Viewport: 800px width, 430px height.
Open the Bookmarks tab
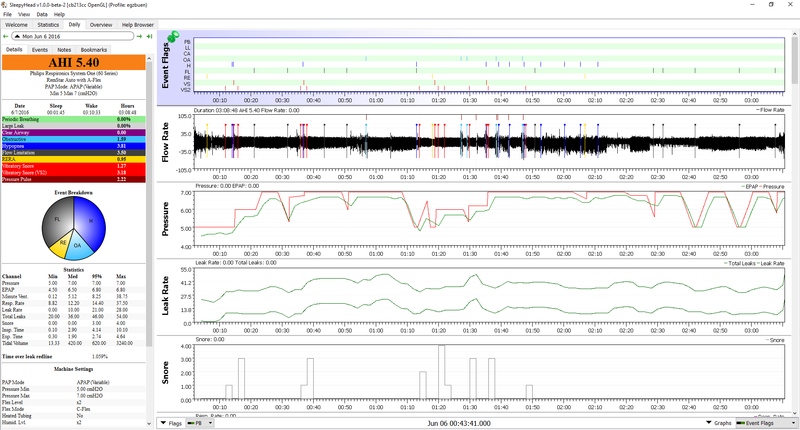click(94, 49)
